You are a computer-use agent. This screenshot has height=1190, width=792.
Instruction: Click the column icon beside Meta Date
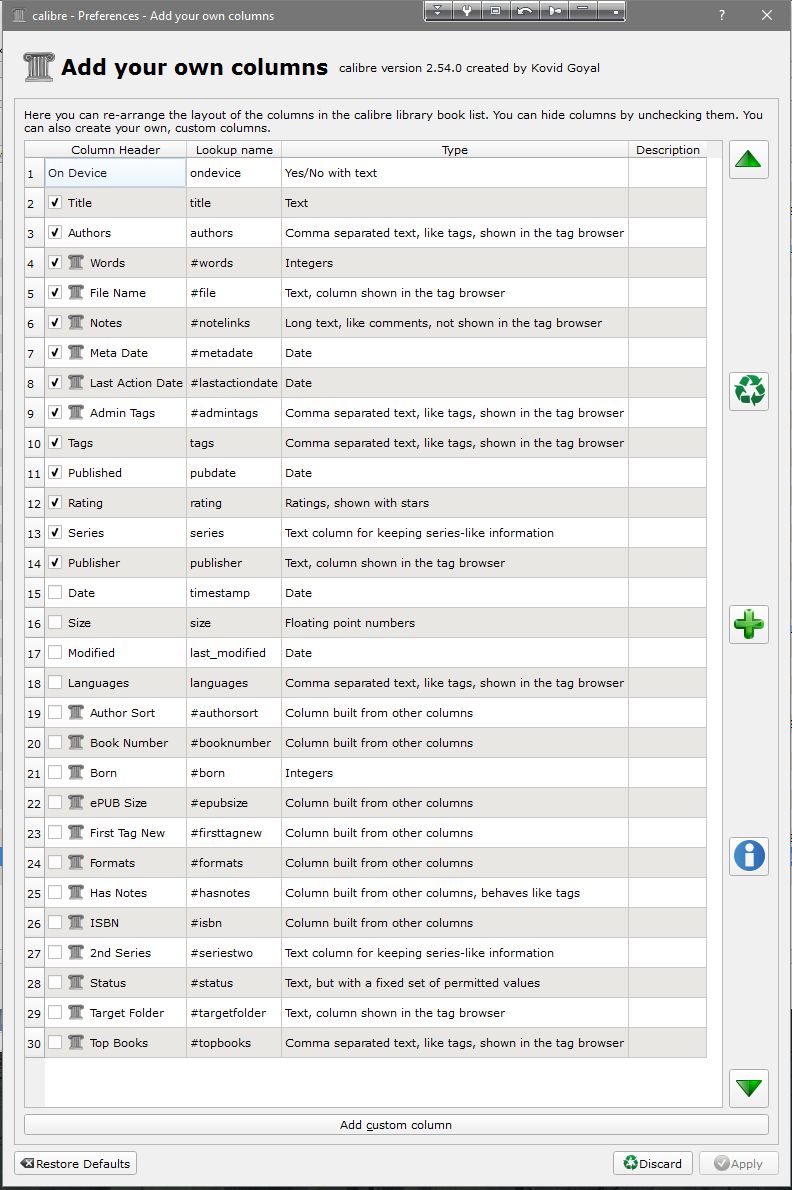pos(76,352)
